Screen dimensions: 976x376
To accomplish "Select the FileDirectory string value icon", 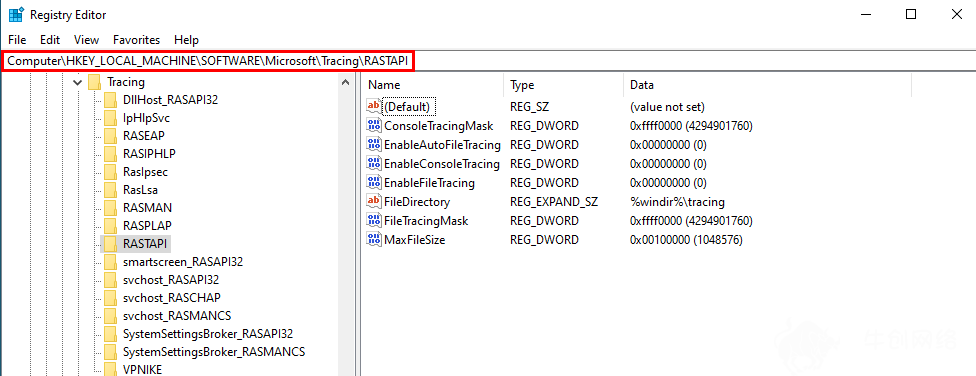I will point(373,202).
